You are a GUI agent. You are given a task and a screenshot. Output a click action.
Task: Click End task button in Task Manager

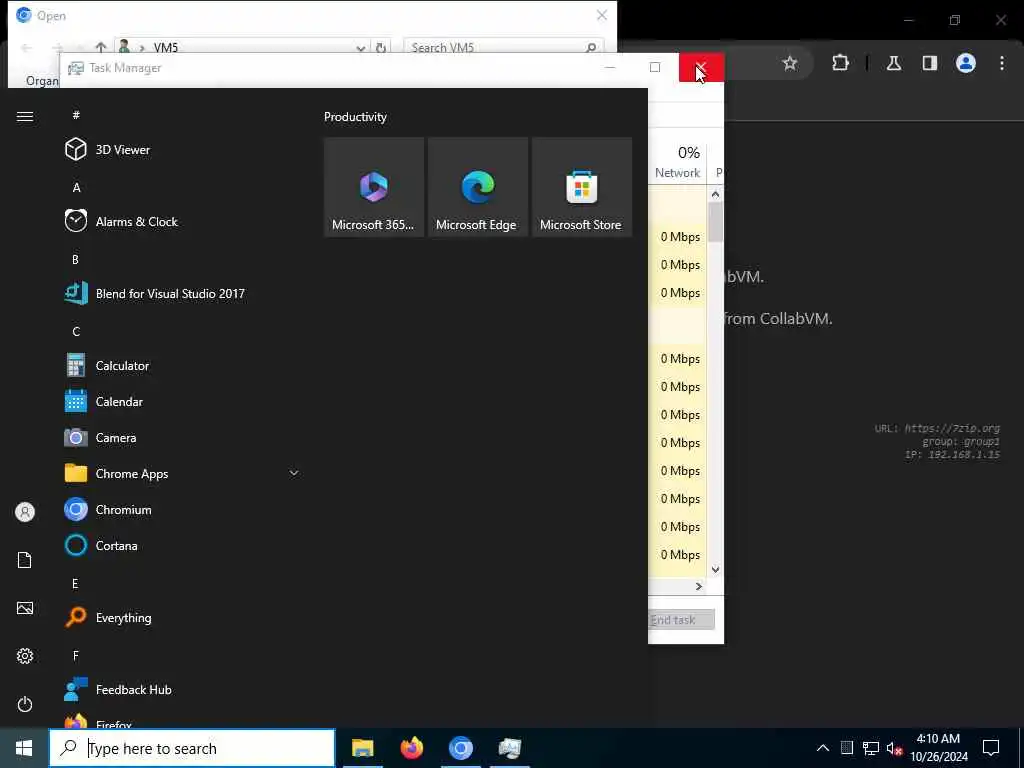tap(682, 620)
